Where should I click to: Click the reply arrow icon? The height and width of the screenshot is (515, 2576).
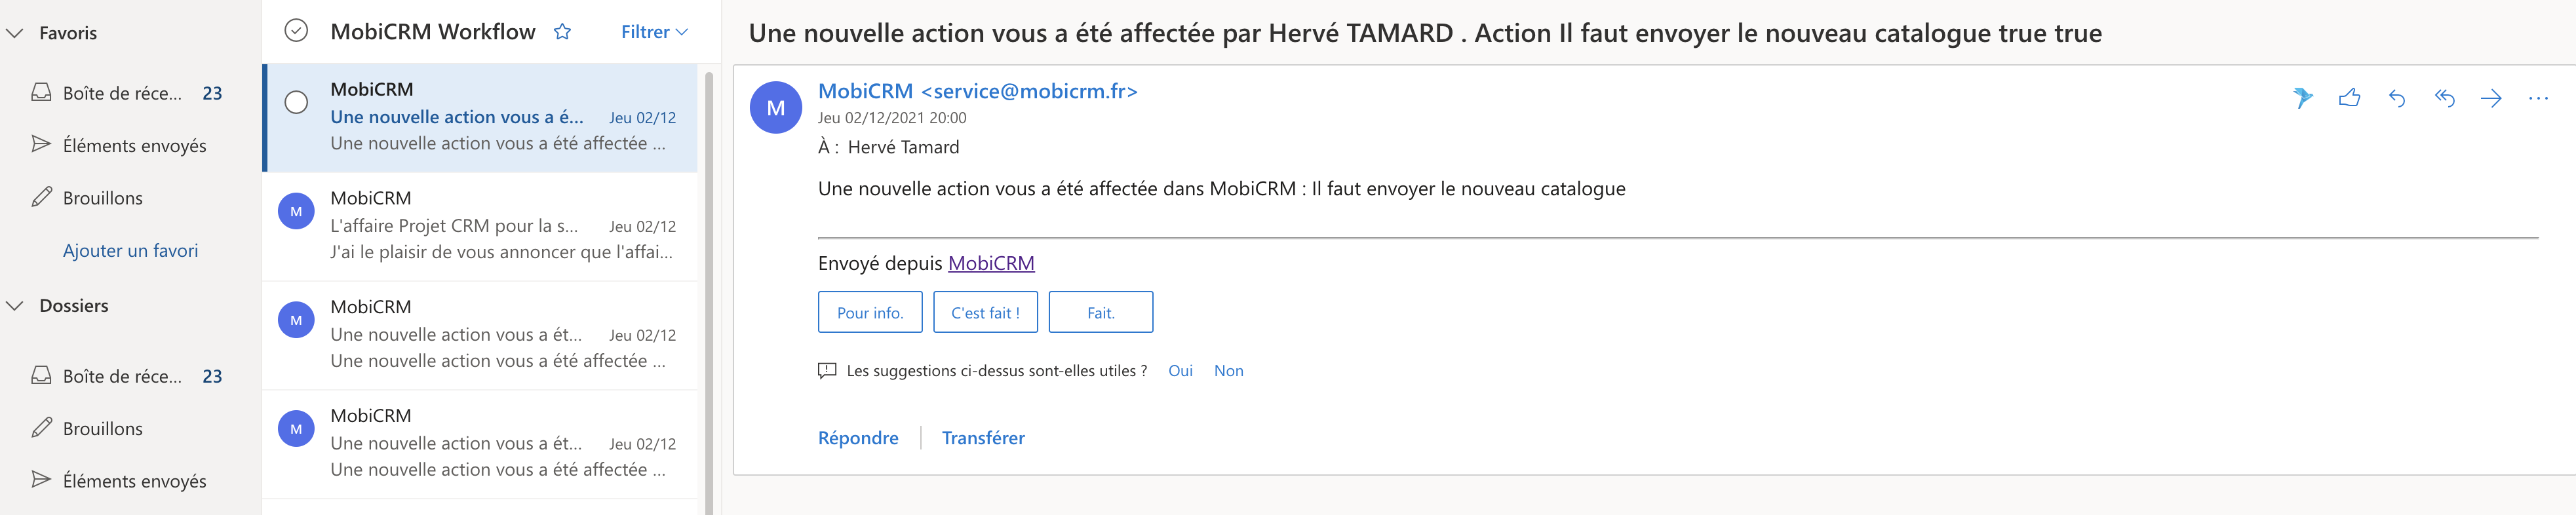(x=2397, y=97)
